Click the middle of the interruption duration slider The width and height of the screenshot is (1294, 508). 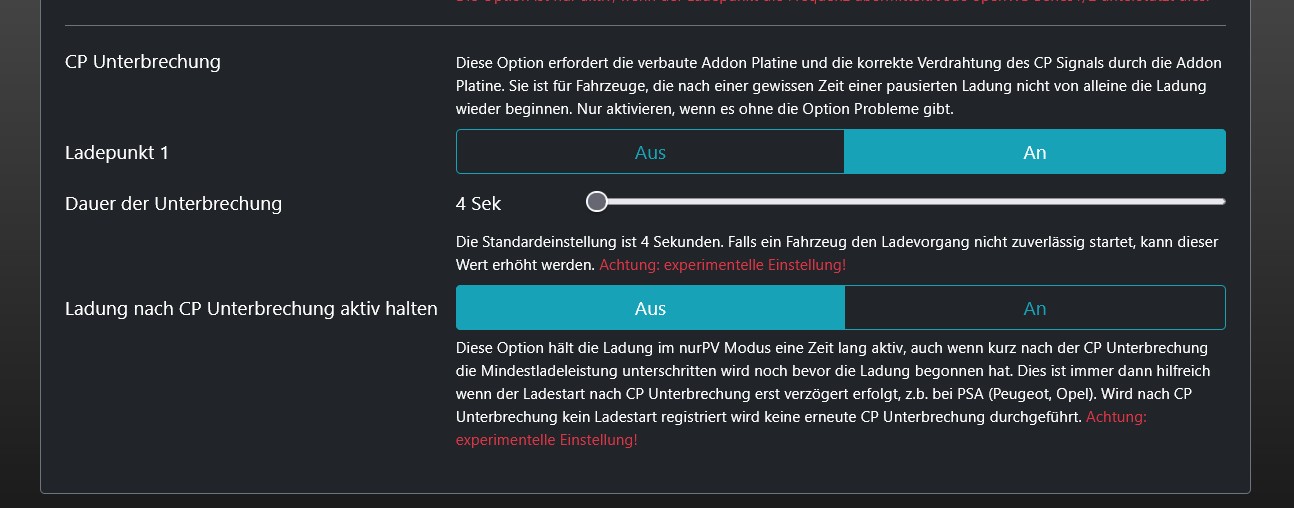910,202
